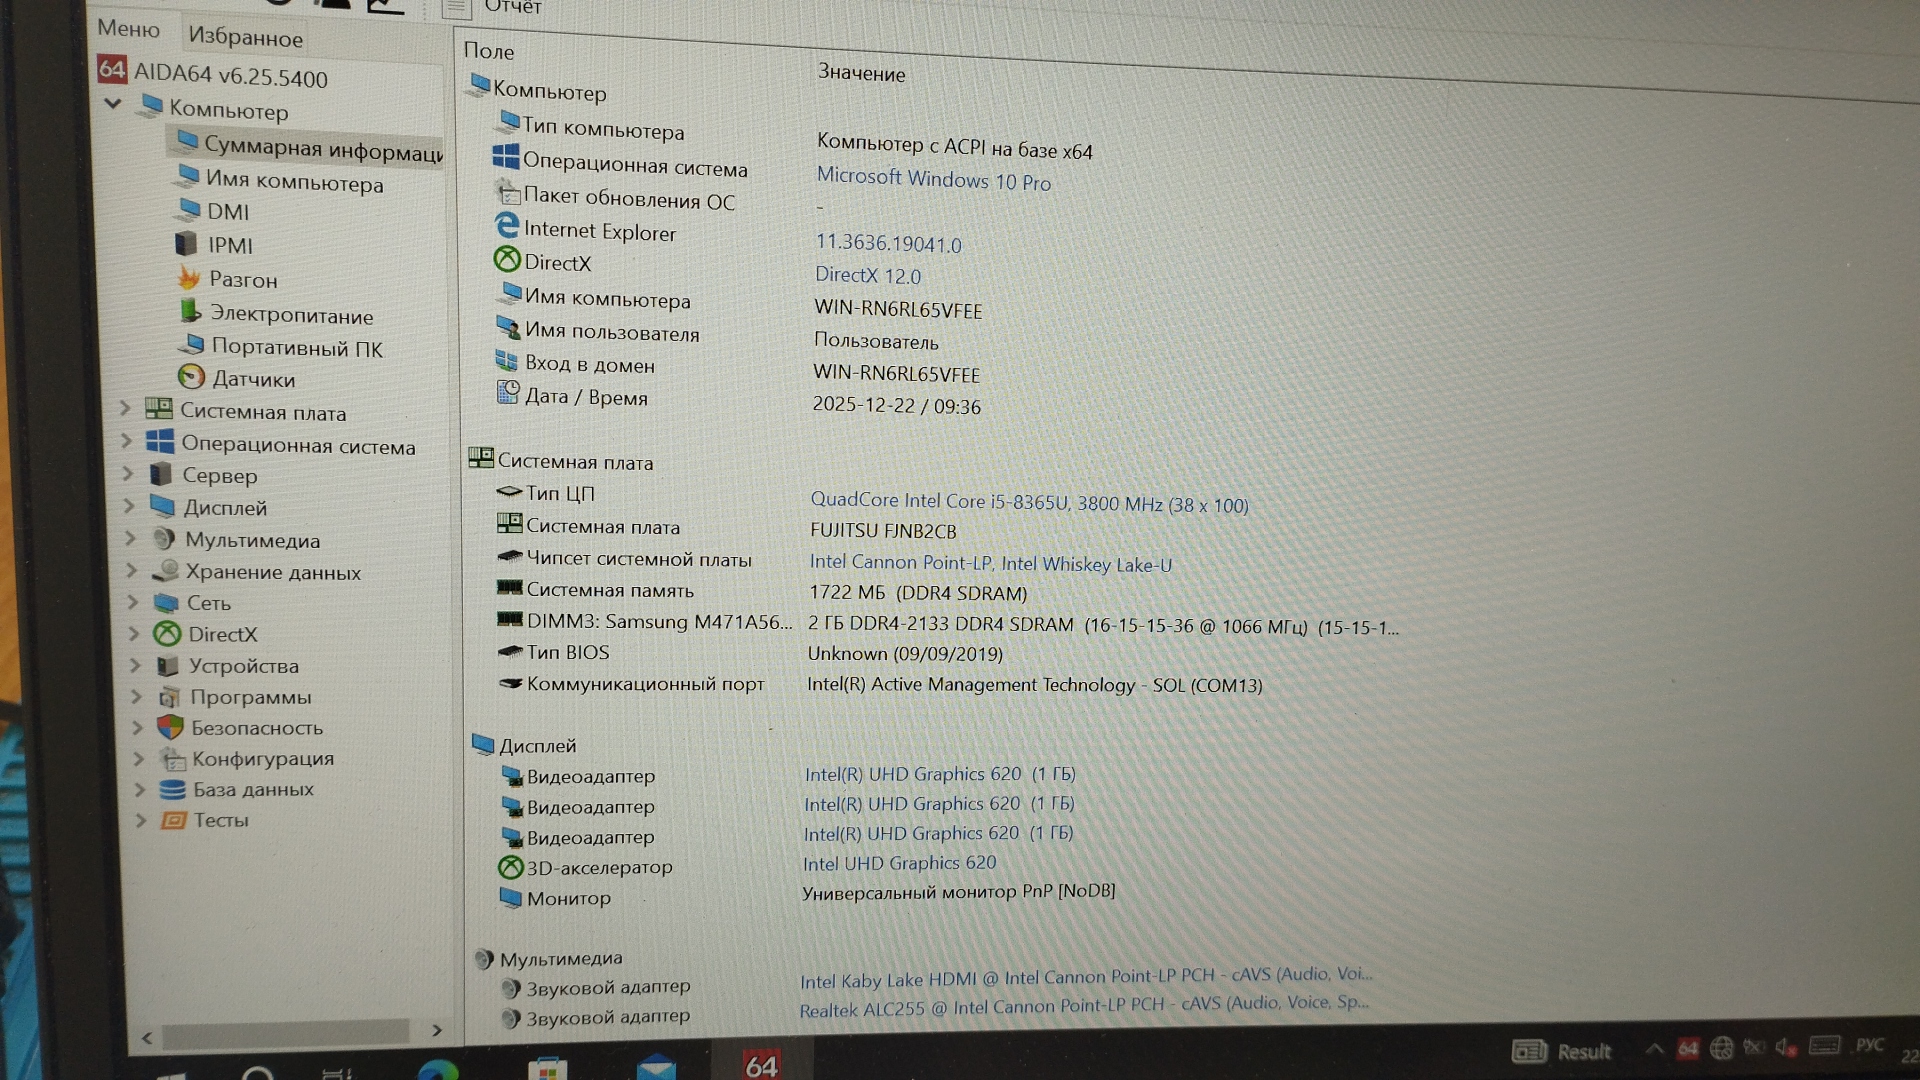The height and width of the screenshot is (1080, 1920).
Task: Open the Microsoft Windows 10 Pro link
Action: [933, 179]
